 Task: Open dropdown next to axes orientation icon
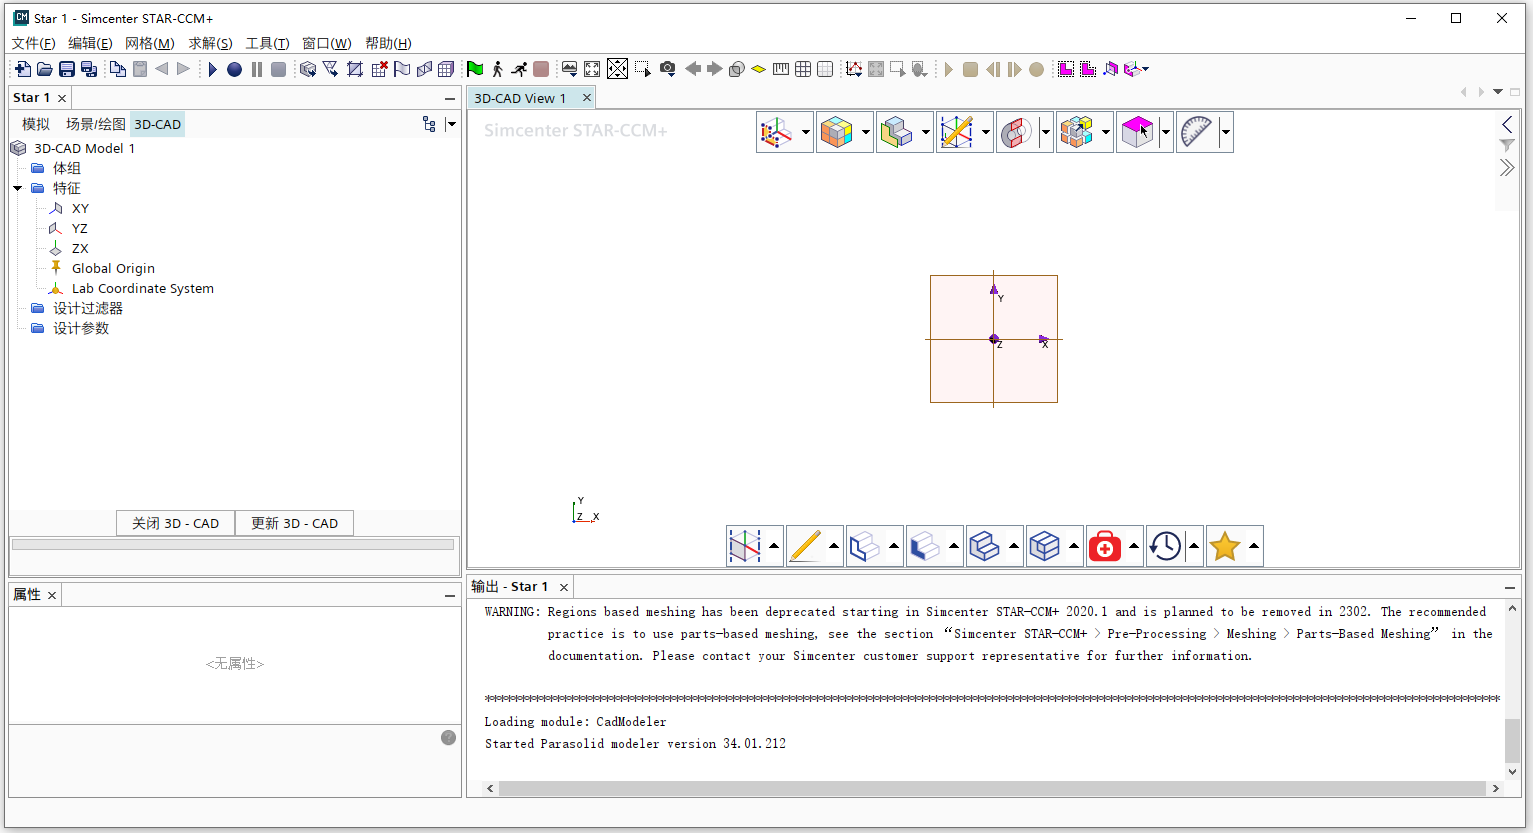(x=805, y=132)
